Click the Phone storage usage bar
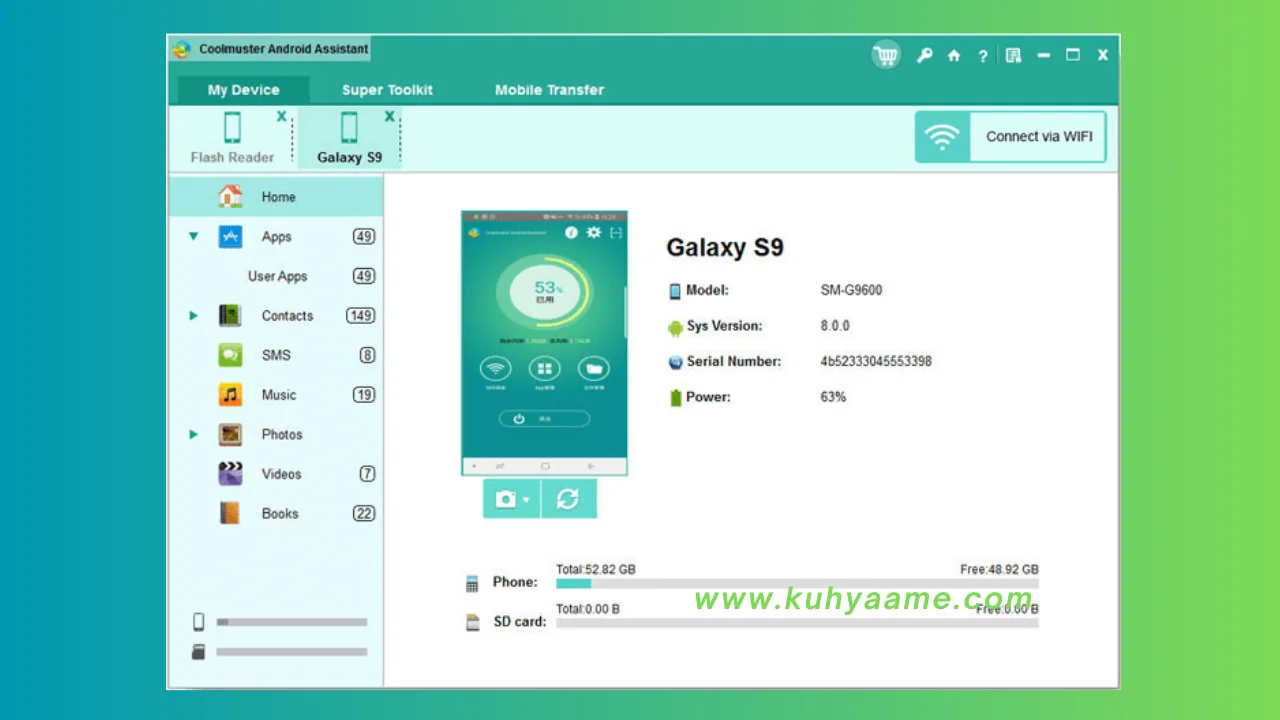 click(x=797, y=584)
